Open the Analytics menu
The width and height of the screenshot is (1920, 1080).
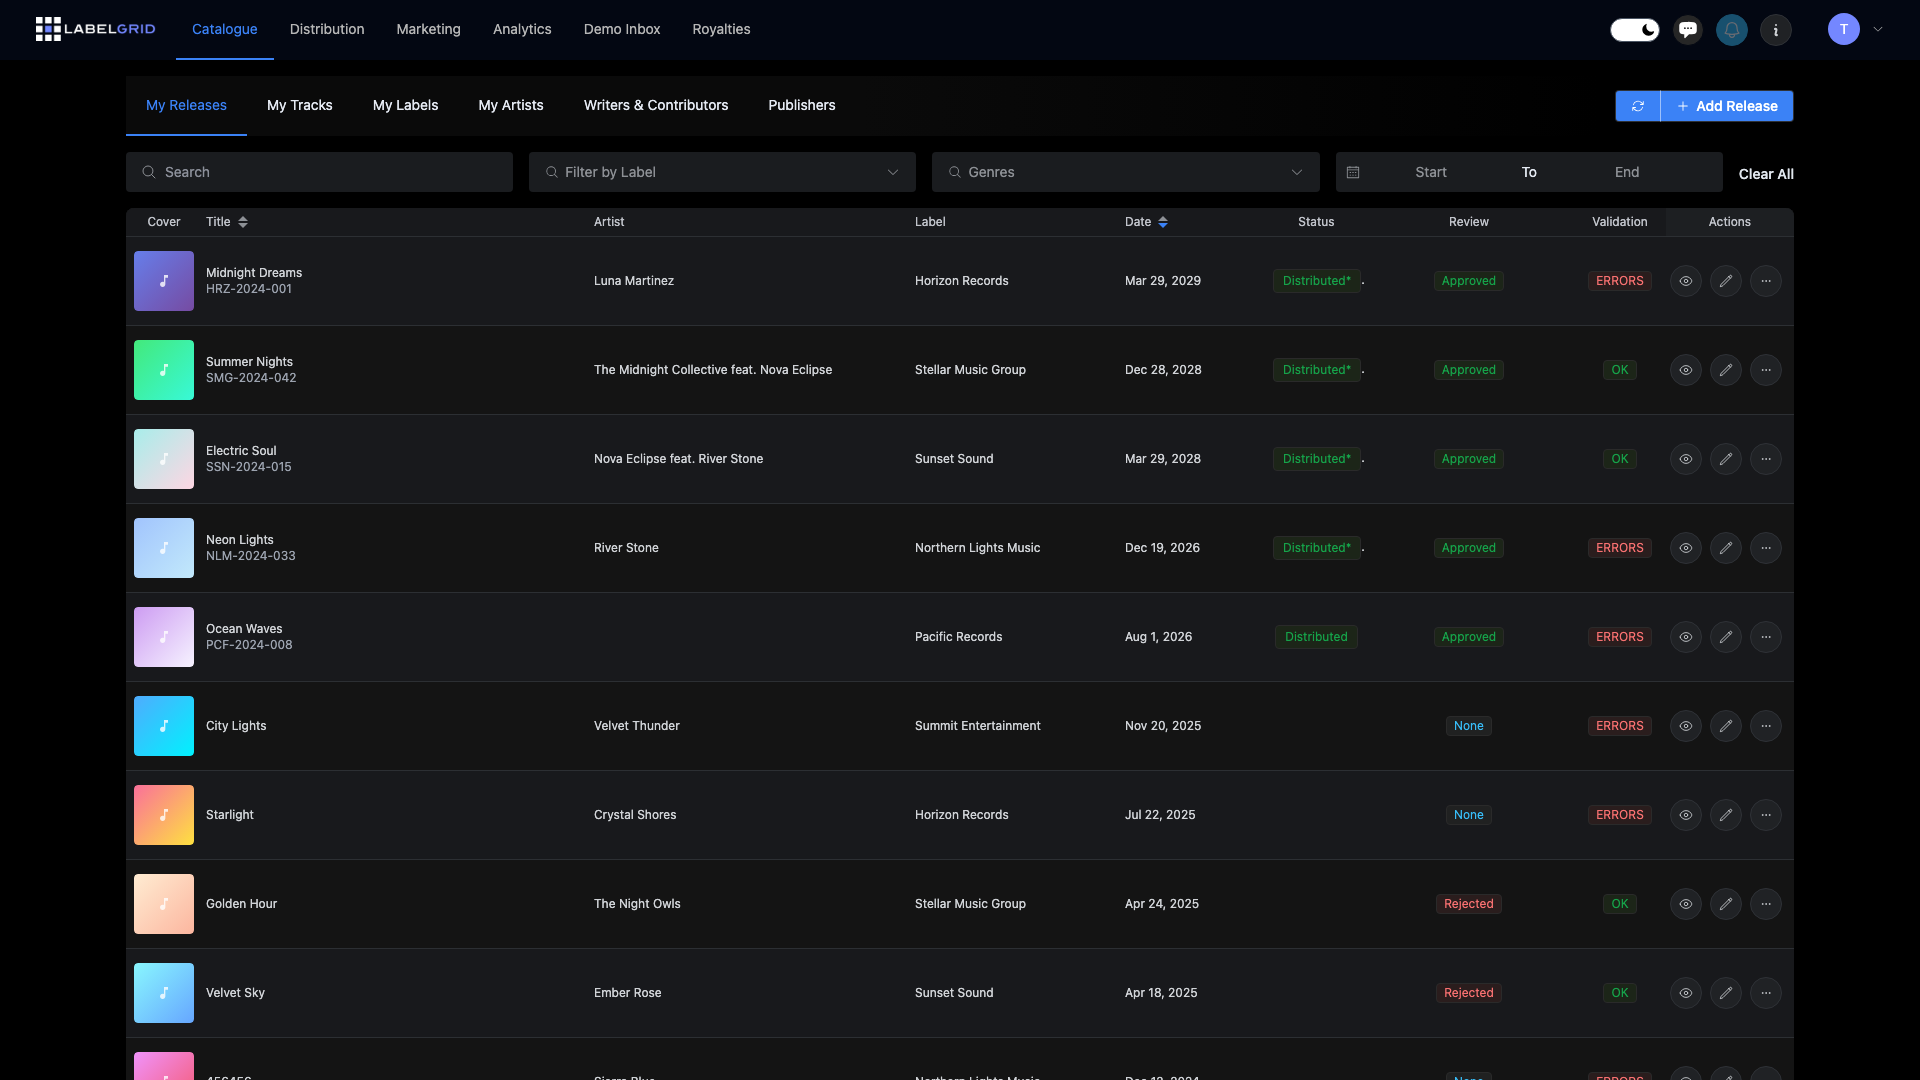[522, 30]
